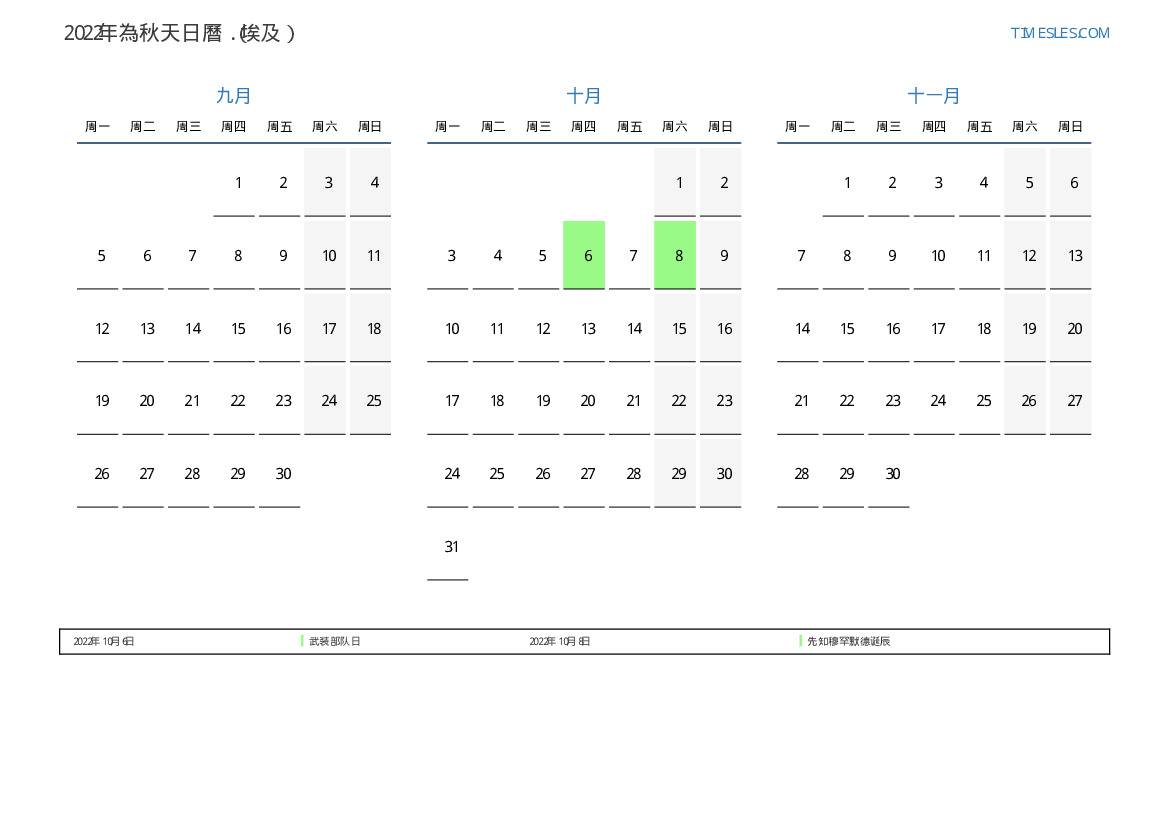The height and width of the screenshot is (827, 1169).
Task: Click the TIMESLES.COM link
Action: pos(1059,33)
